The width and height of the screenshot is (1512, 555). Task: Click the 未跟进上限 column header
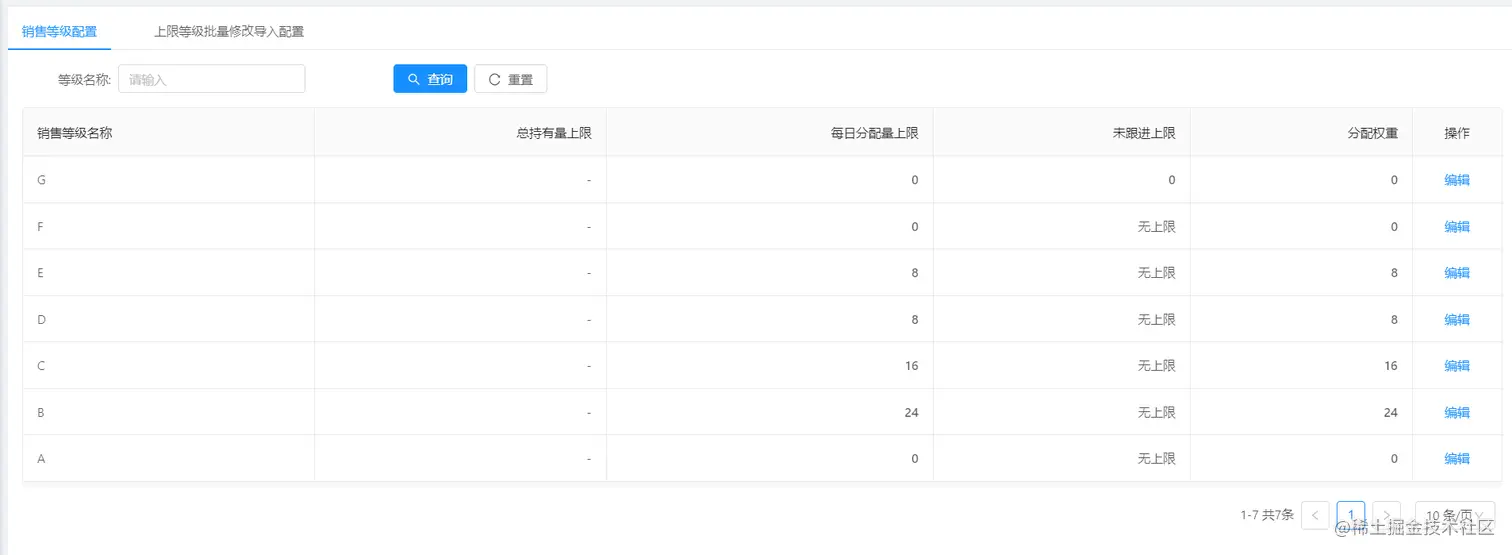1143,133
